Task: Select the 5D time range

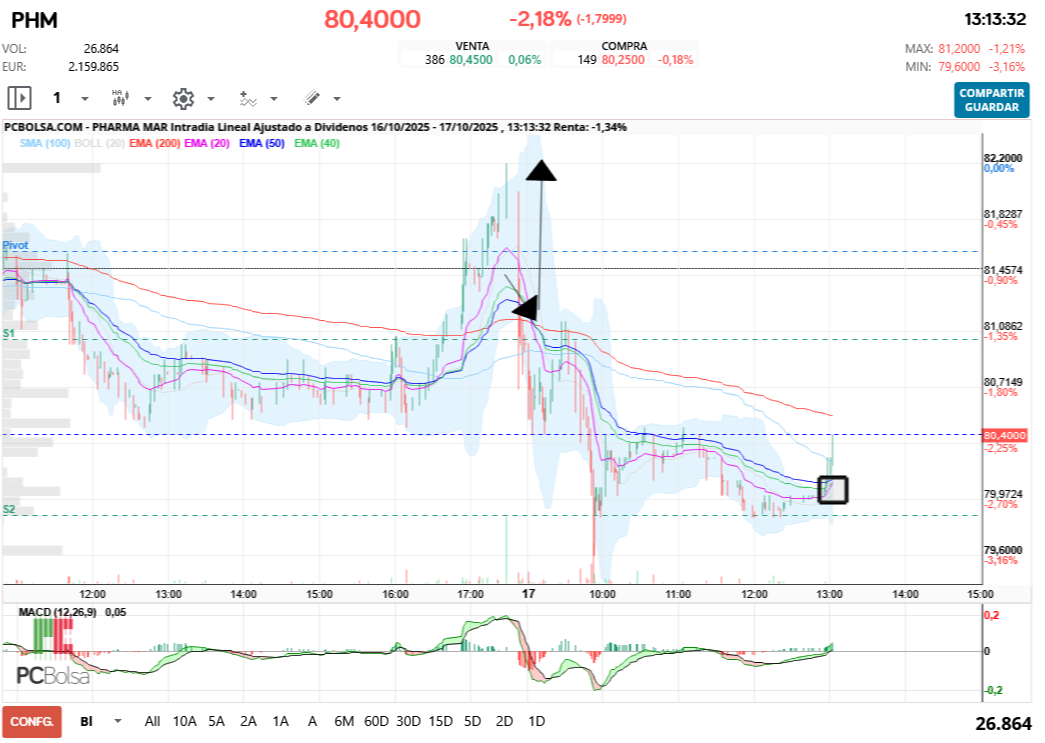Action: [x=473, y=721]
